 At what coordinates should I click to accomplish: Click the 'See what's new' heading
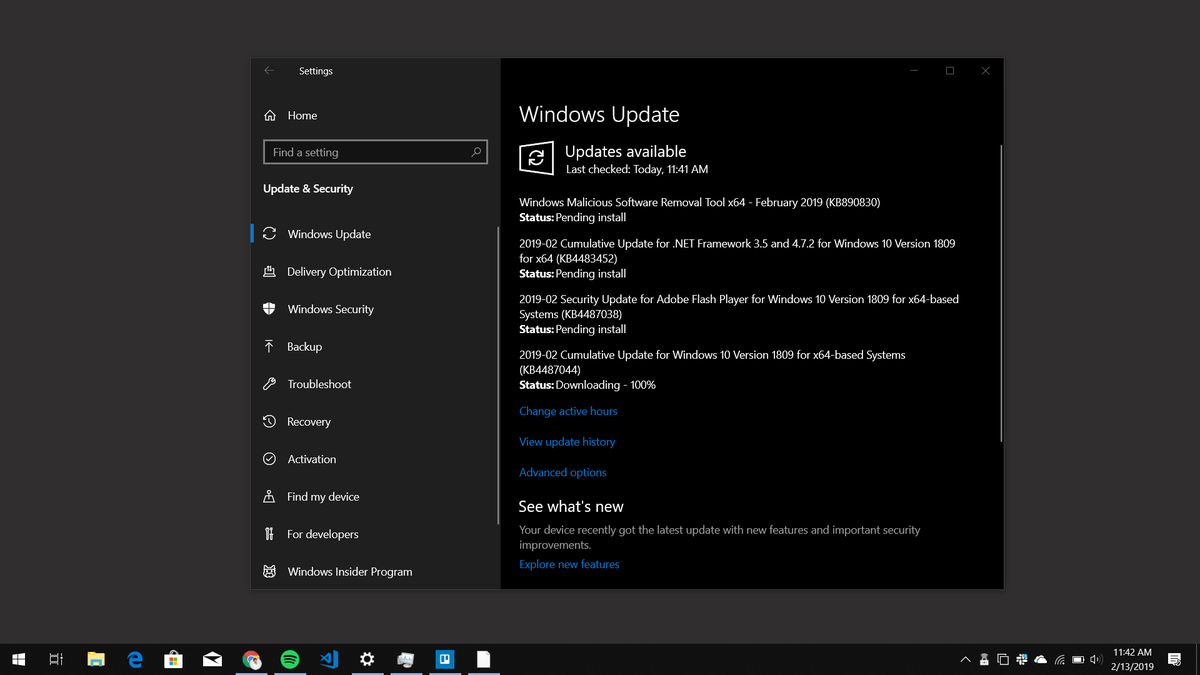571,506
